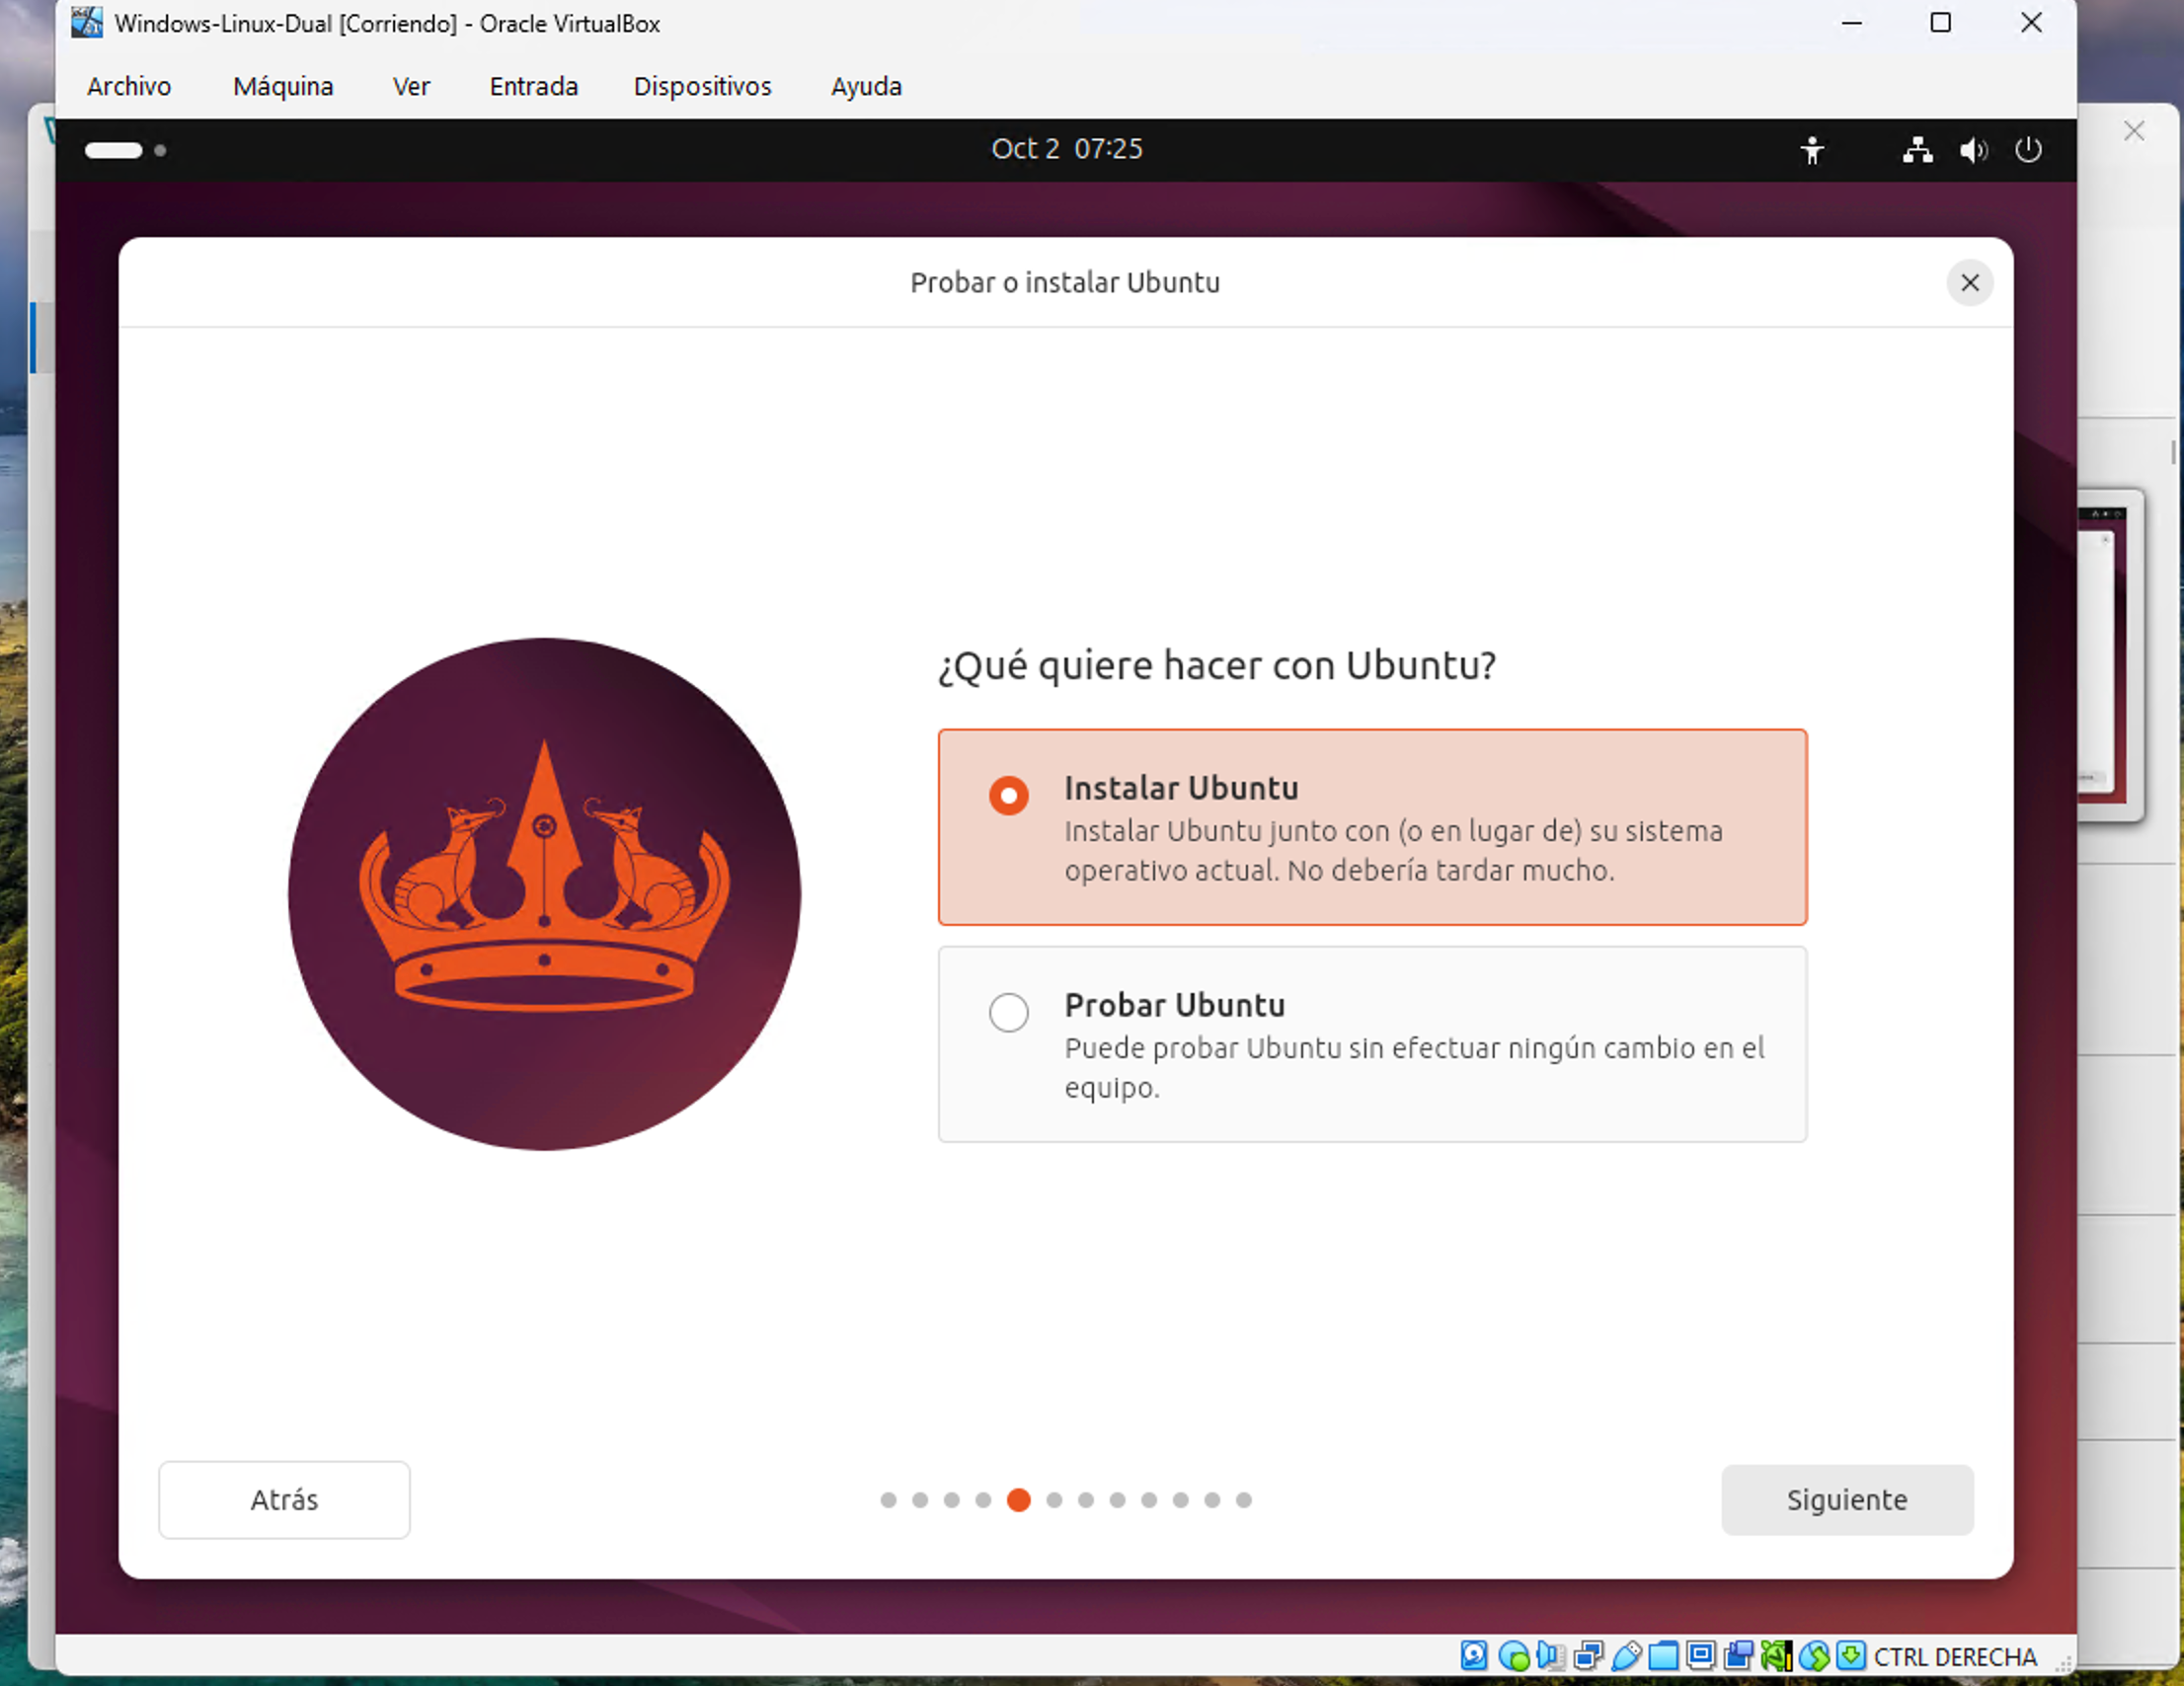Click the display settings indicator icon
Image resolution: width=2184 pixels, height=1686 pixels.
click(x=1701, y=1655)
